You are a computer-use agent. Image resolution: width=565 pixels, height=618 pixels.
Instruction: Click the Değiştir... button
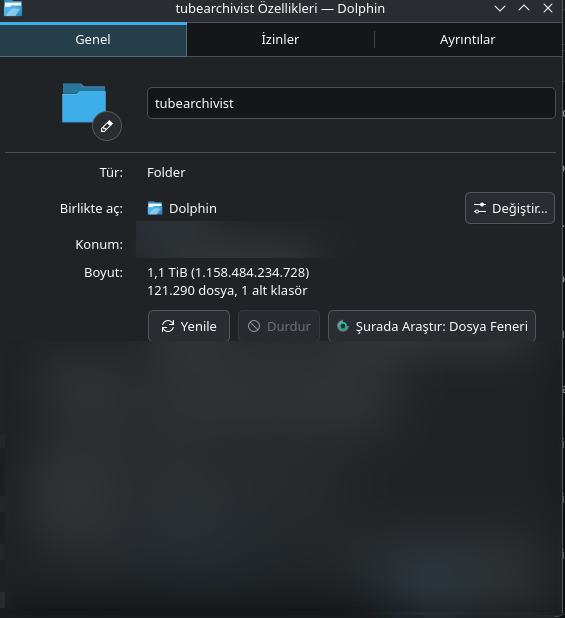(510, 208)
